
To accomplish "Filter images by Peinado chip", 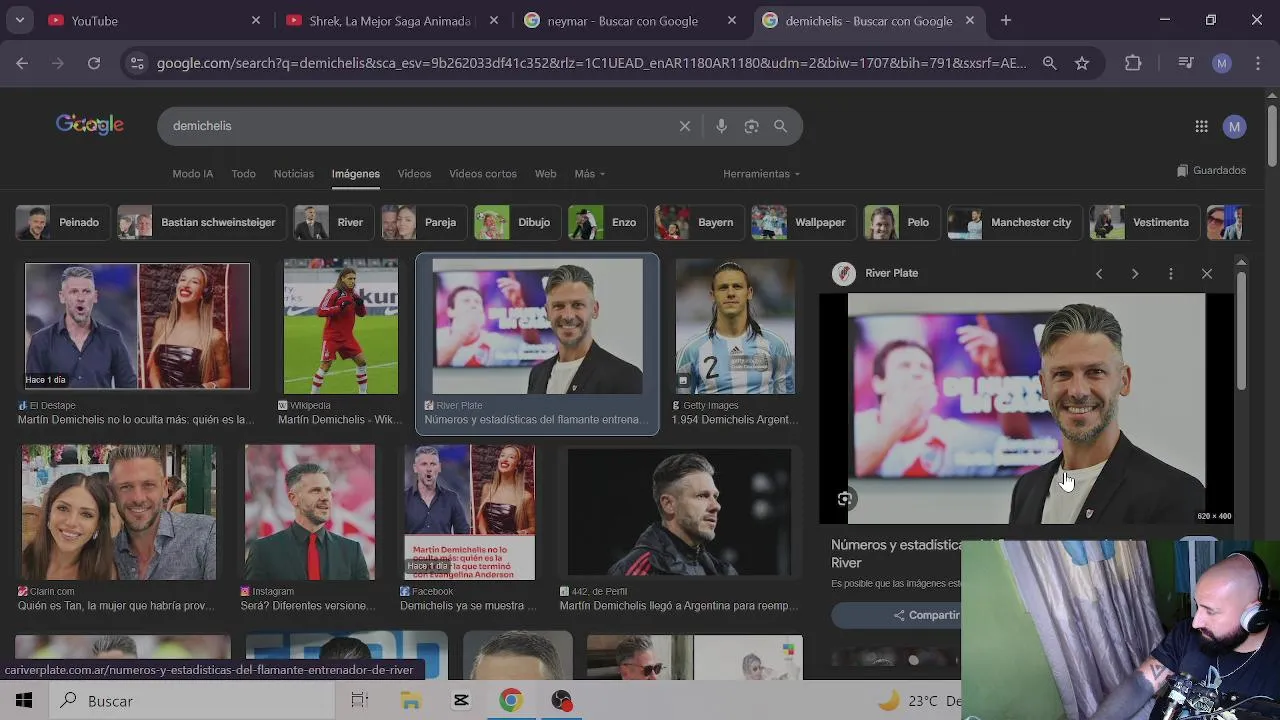I will coord(62,222).
